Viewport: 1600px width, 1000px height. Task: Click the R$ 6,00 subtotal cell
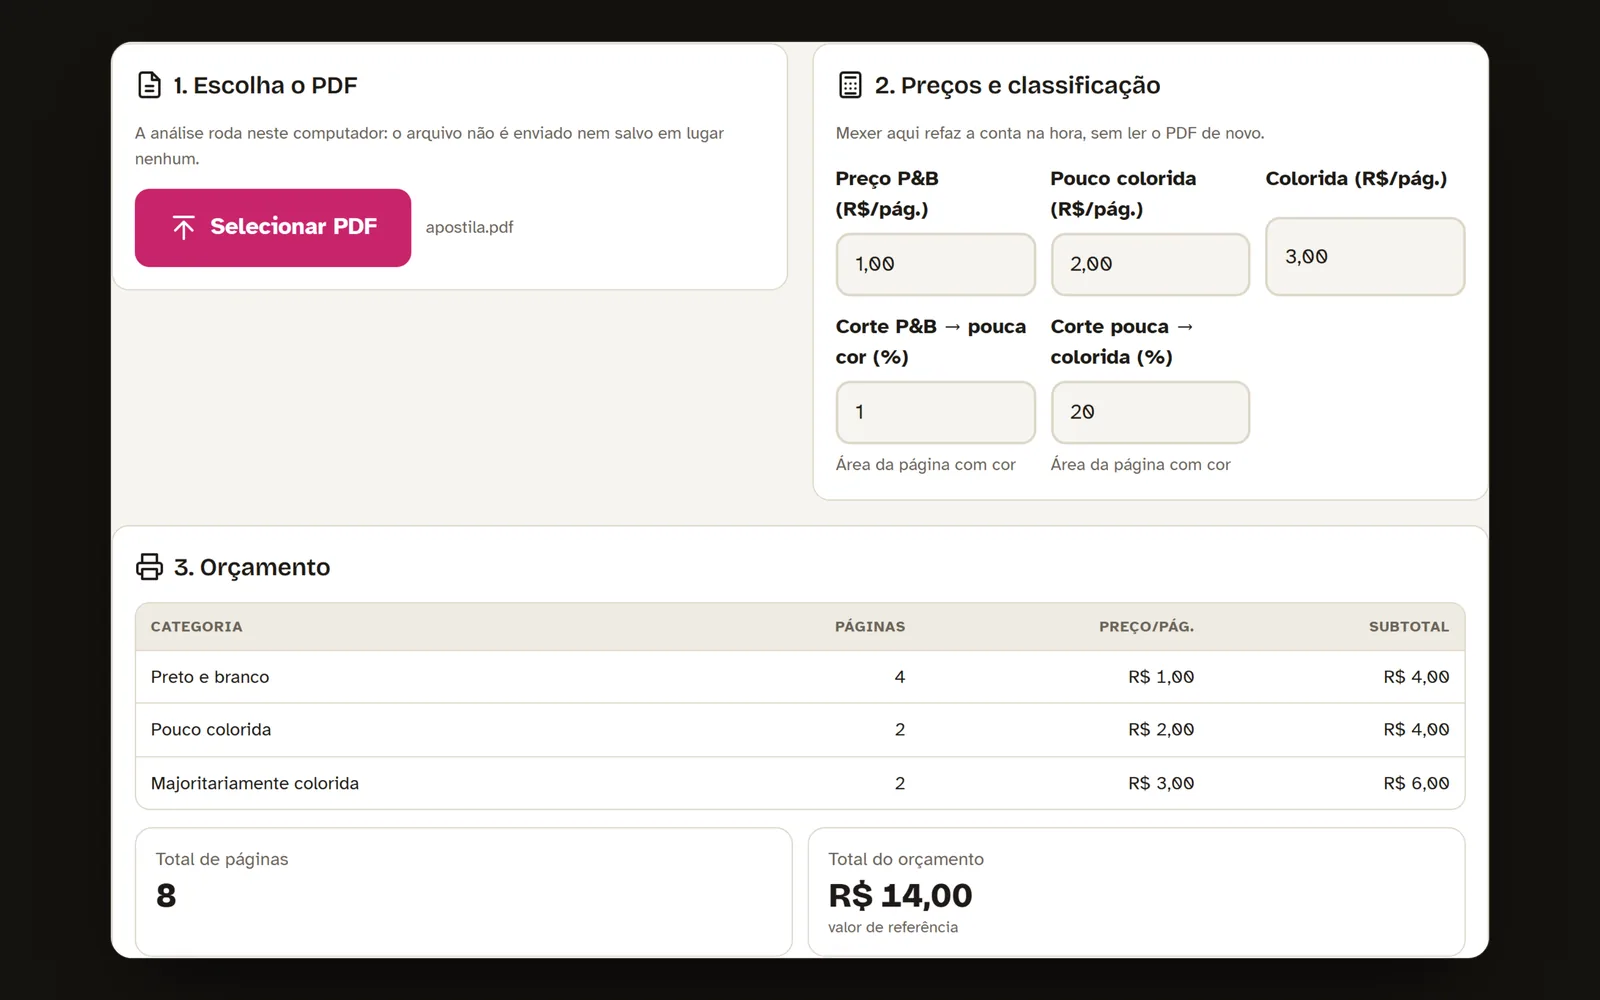pos(1416,784)
